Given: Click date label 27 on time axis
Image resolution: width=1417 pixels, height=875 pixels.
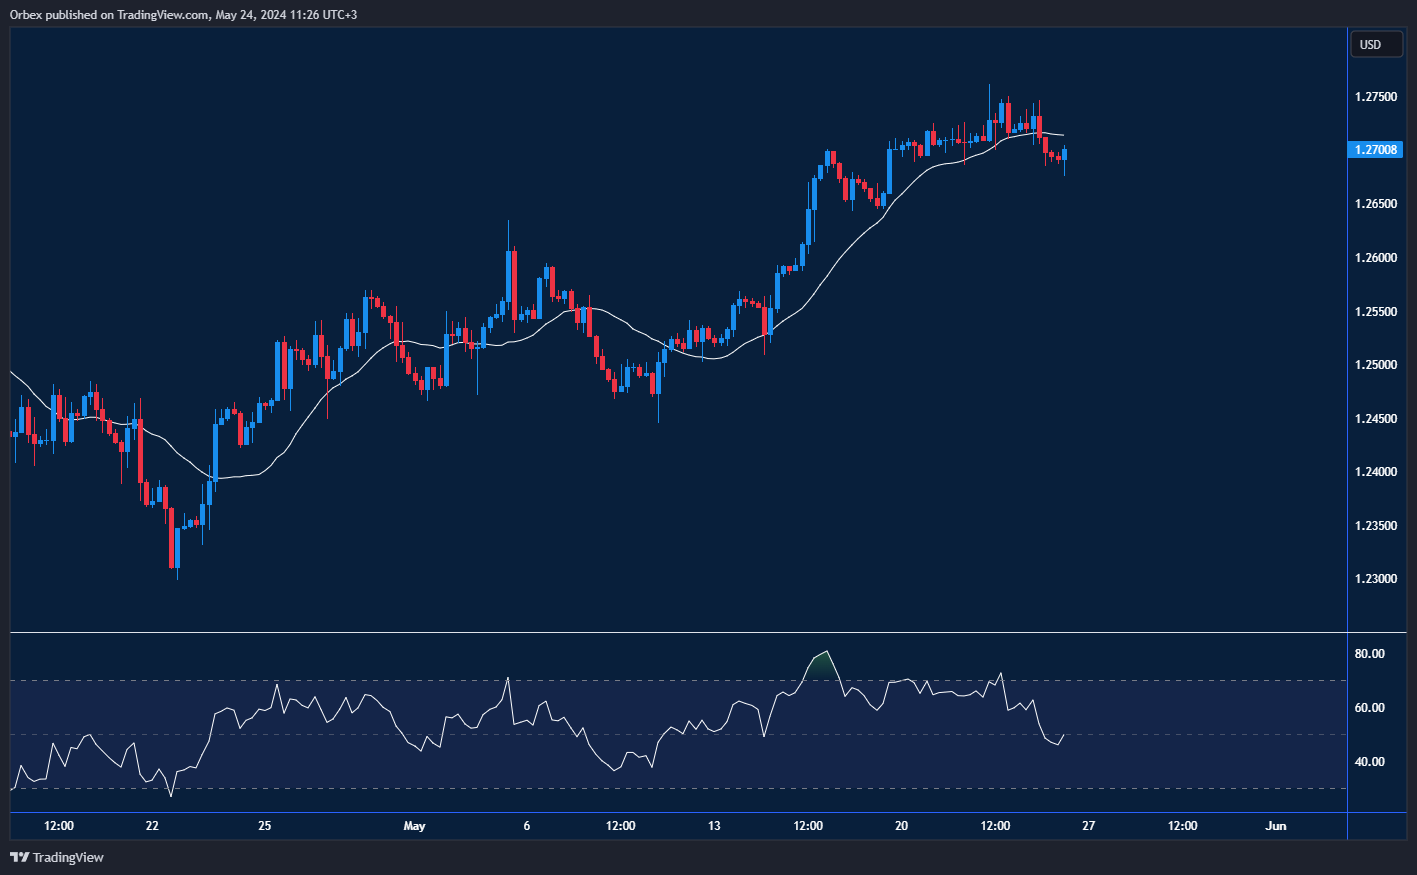Looking at the screenshot, I should [x=1088, y=826].
